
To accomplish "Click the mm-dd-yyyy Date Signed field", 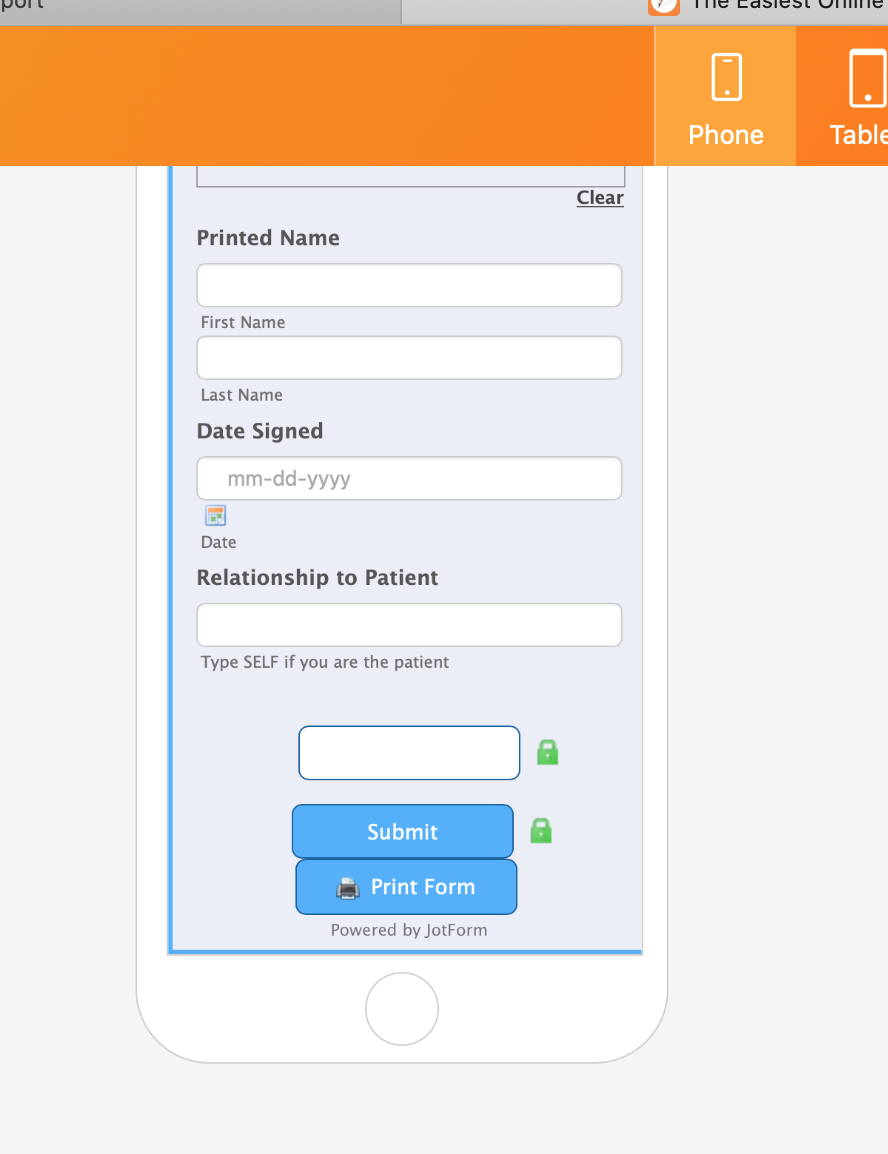I will tap(409, 479).
